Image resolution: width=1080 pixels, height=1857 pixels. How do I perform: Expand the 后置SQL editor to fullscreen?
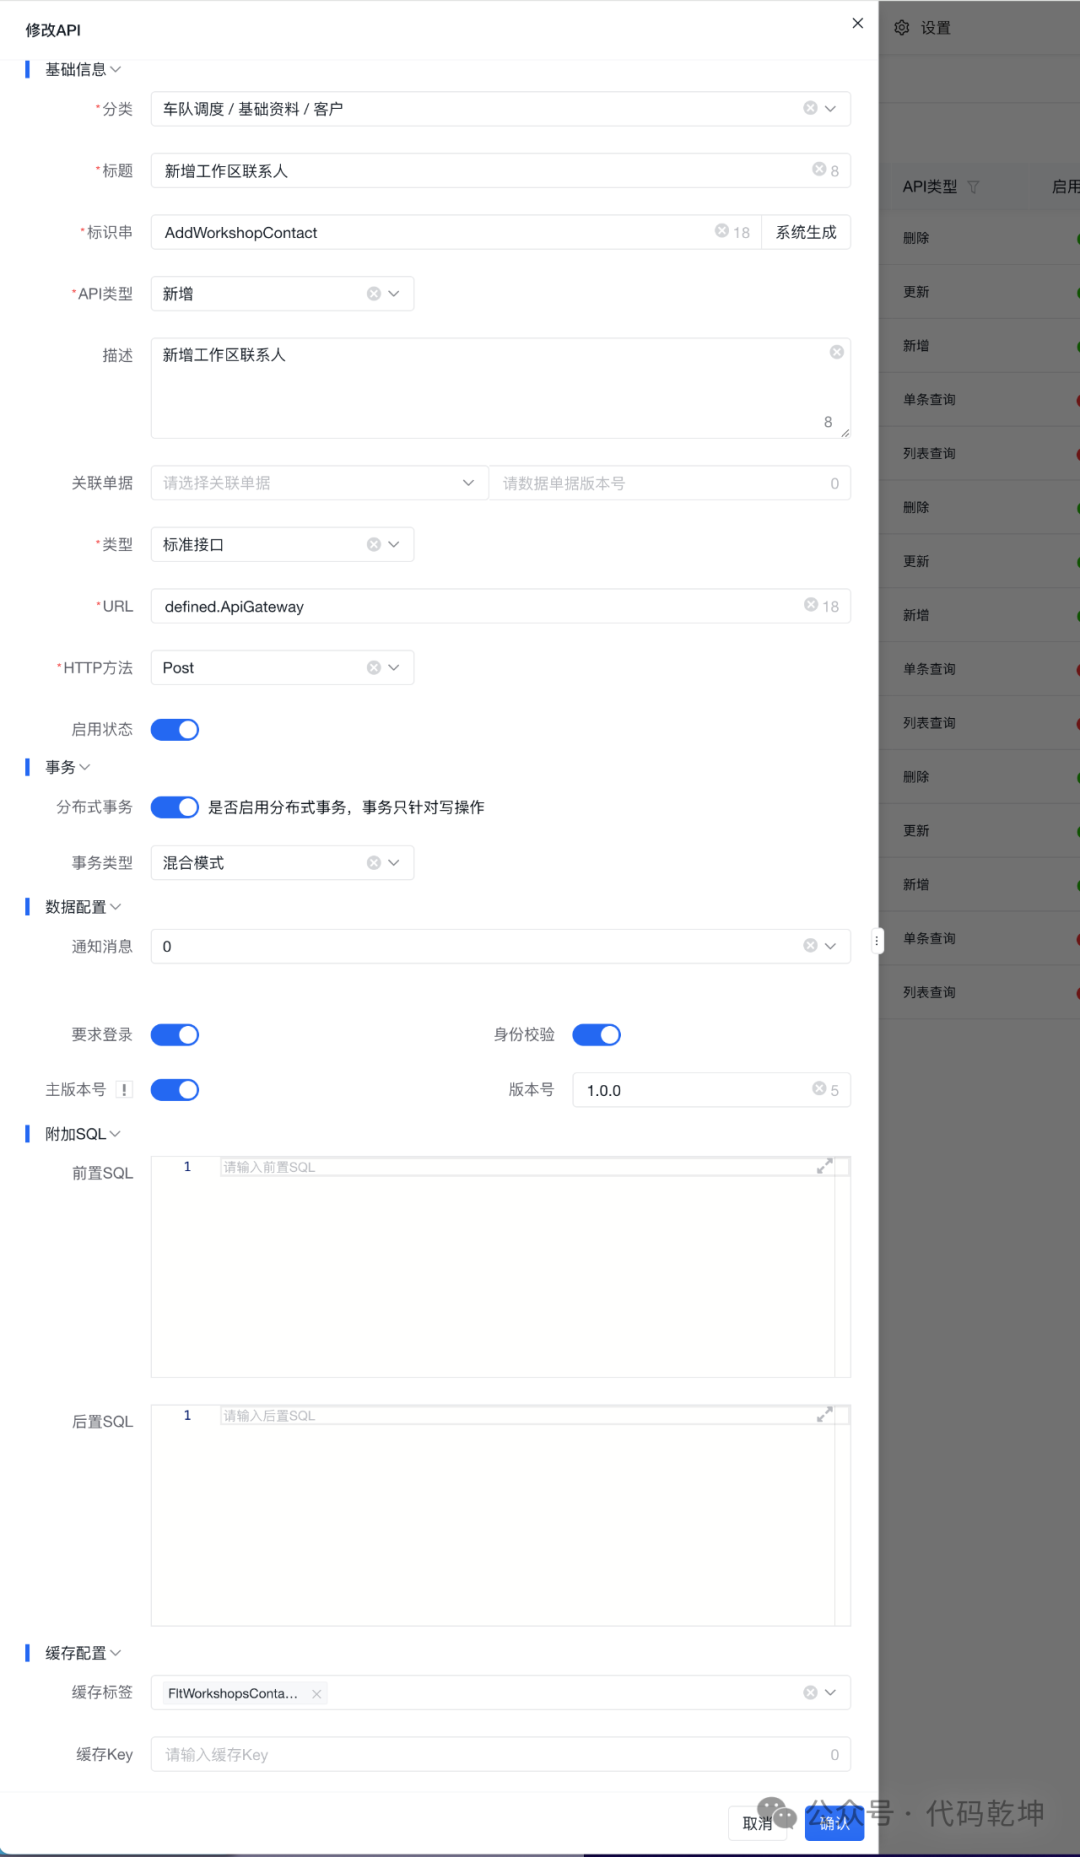[x=824, y=1414]
